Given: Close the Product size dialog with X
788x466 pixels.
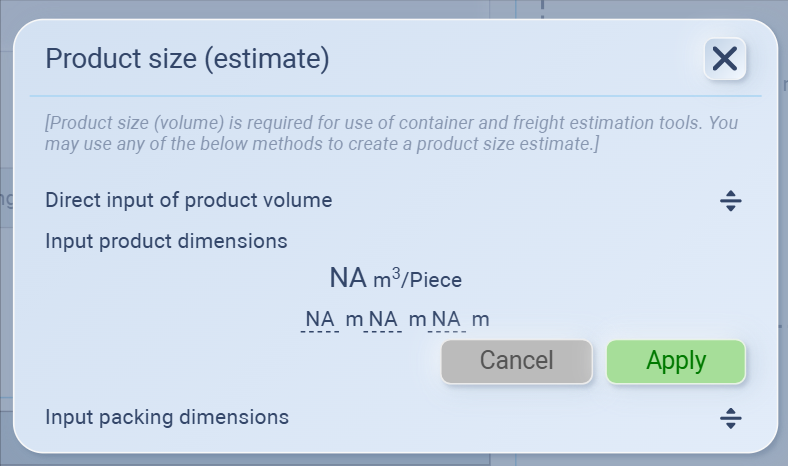Looking at the screenshot, I should [x=724, y=59].
